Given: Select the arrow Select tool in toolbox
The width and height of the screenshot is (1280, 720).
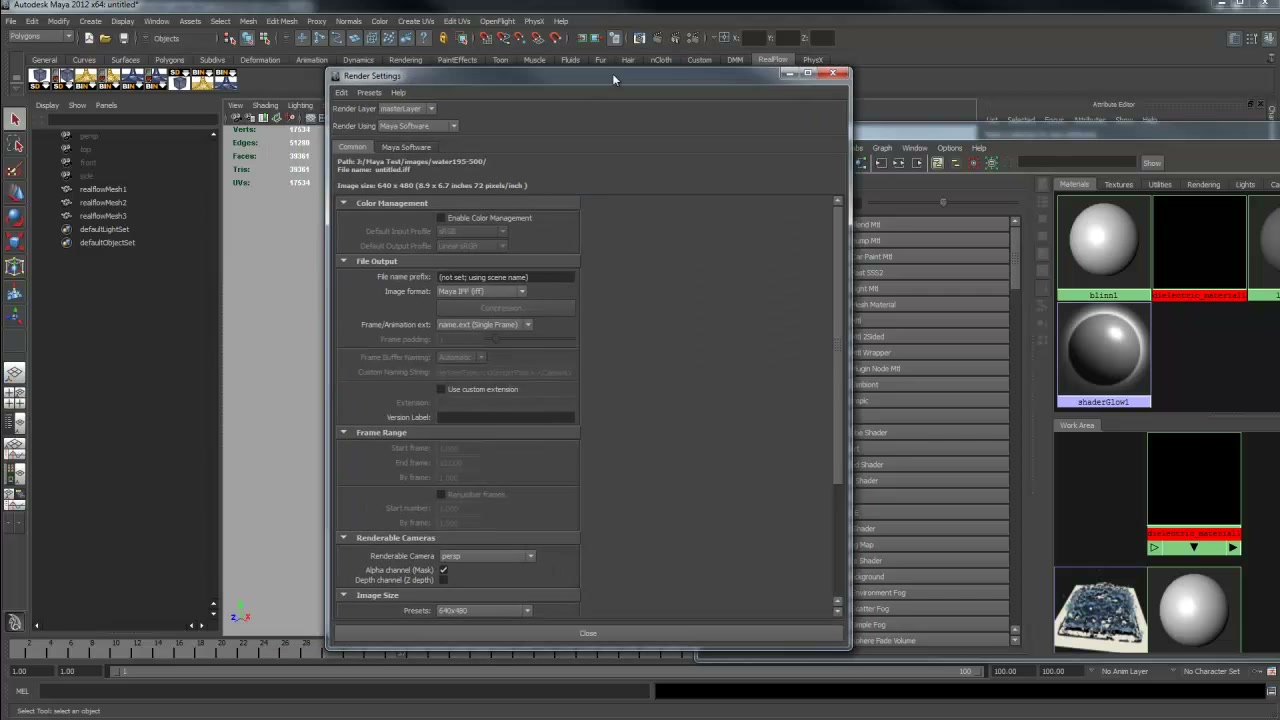Looking at the screenshot, I should (x=15, y=120).
